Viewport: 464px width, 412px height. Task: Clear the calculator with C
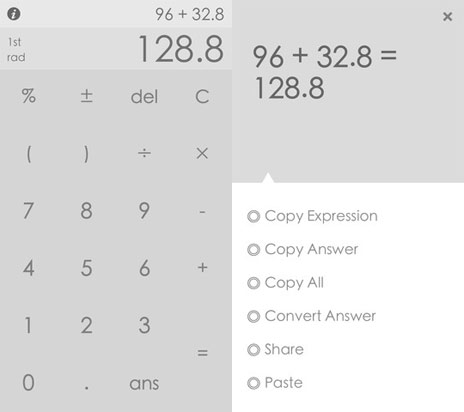point(202,97)
